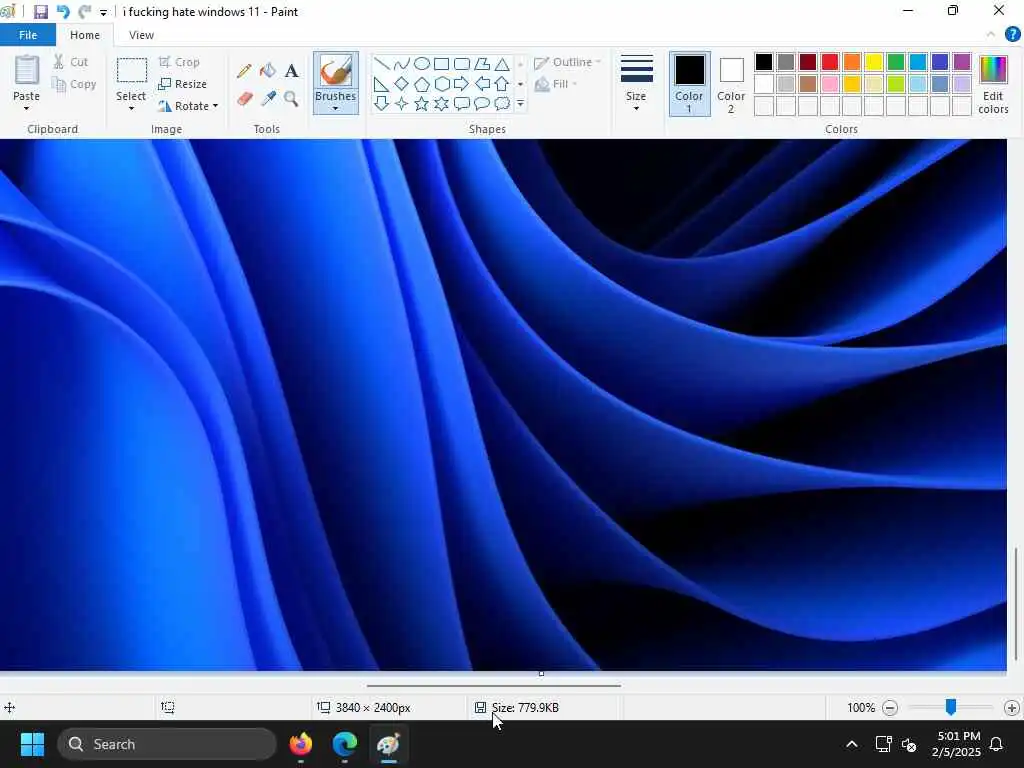This screenshot has width=1024, height=768.
Task: Open the File menu
Action: point(27,35)
